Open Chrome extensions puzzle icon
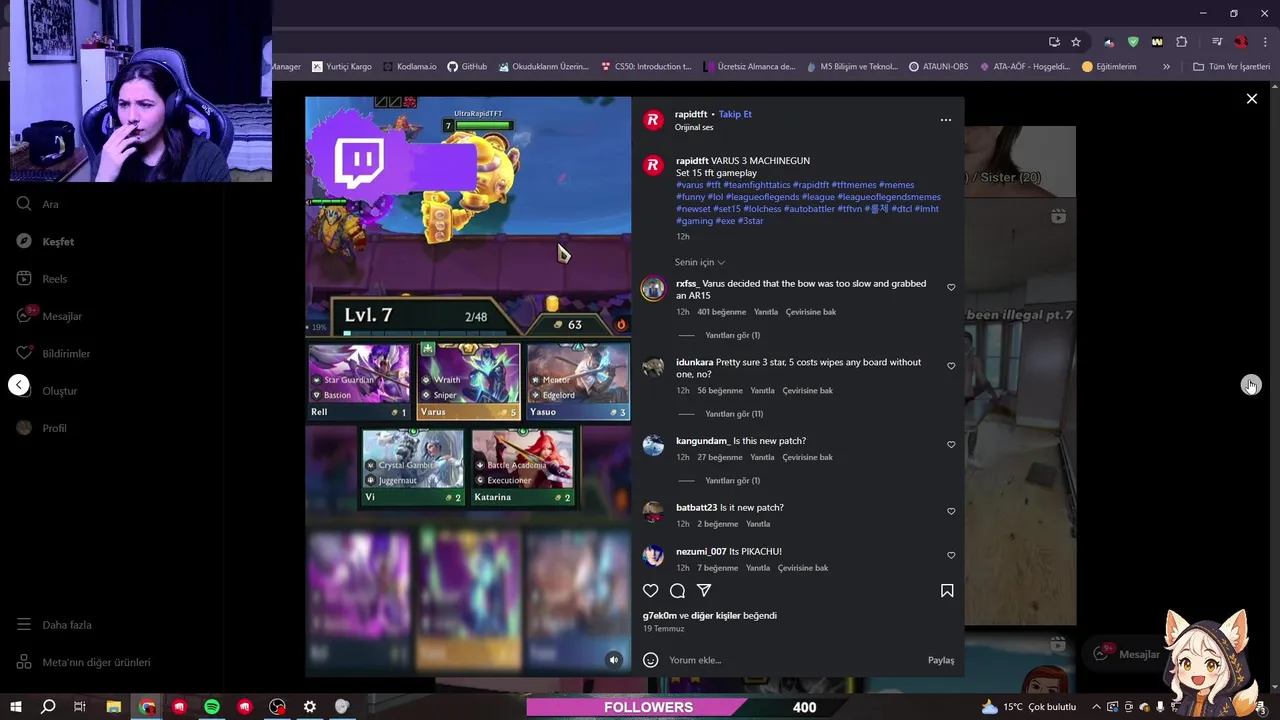The height and width of the screenshot is (720, 1280). pyautogui.click(x=1182, y=42)
